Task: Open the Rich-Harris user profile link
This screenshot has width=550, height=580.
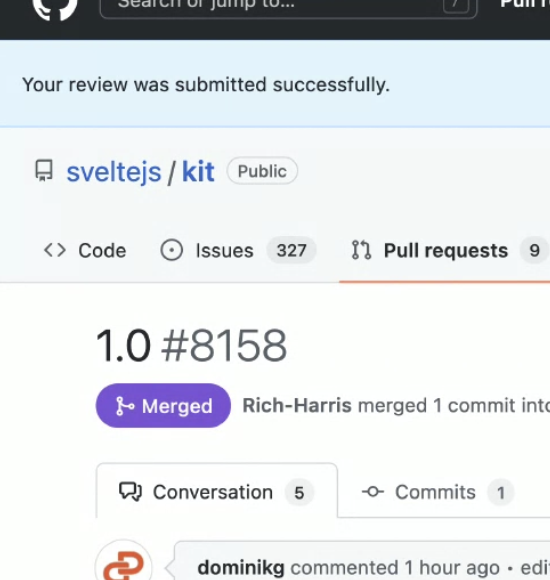Action: (297, 405)
